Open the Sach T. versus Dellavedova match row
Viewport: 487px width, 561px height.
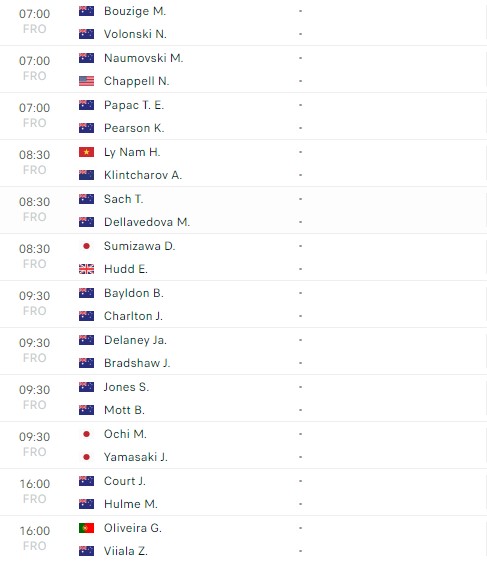click(x=243, y=210)
